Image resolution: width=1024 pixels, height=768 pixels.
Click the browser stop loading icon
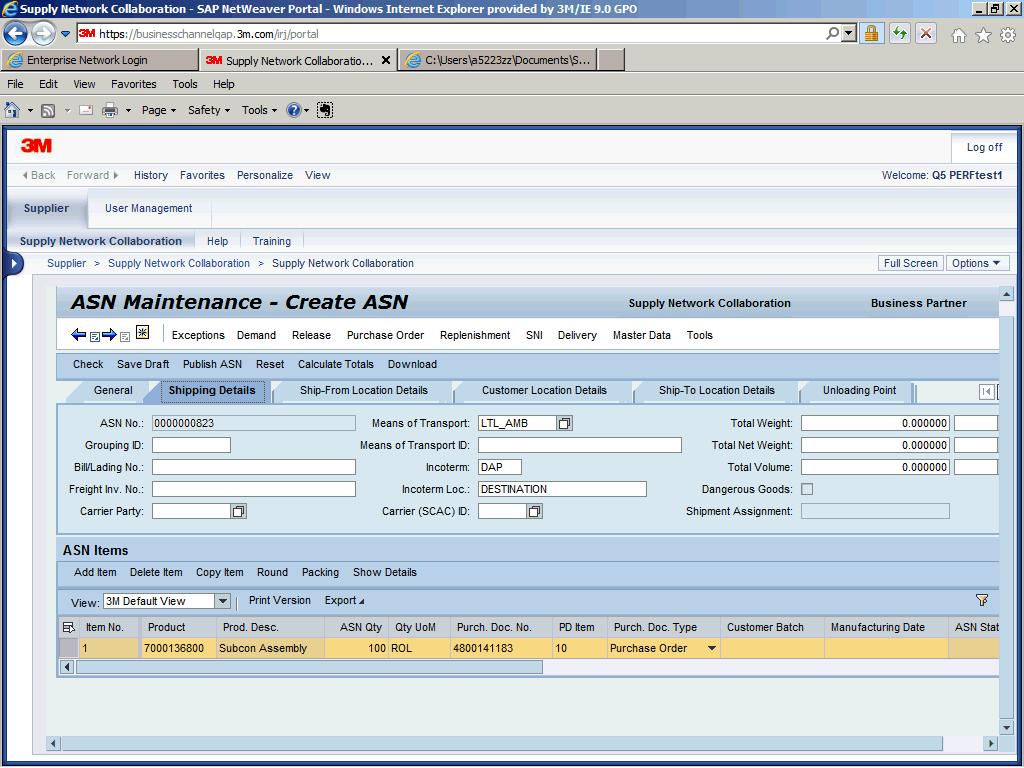926,33
